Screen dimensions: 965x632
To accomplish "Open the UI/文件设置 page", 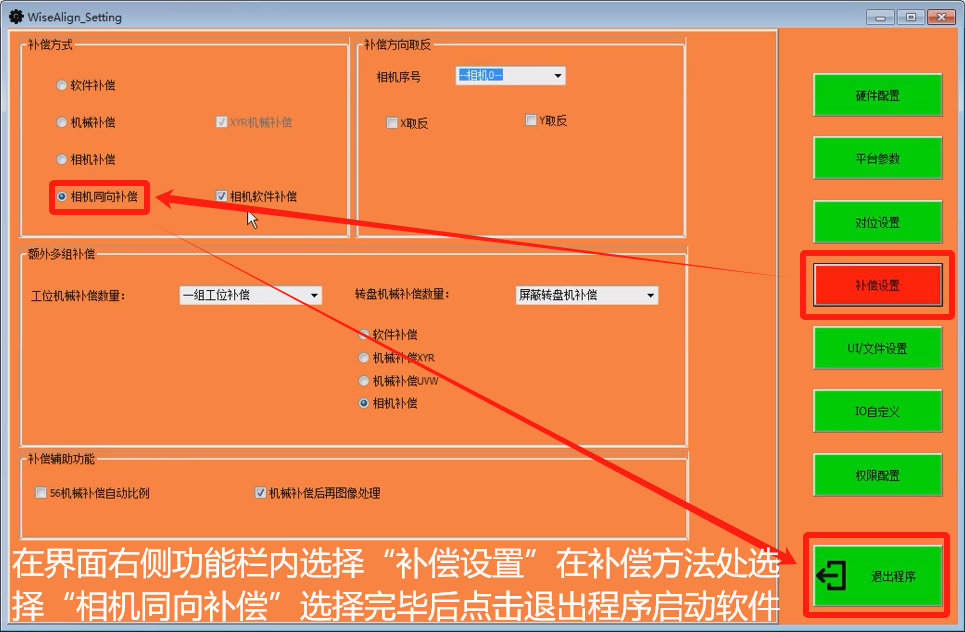I will coord(877,348).
